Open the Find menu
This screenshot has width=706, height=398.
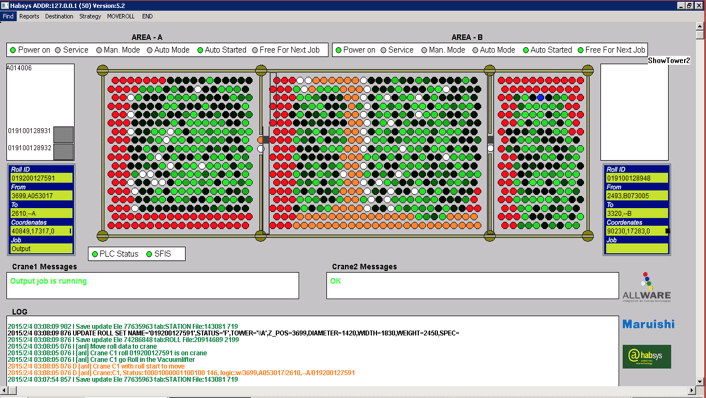[x=8, y=16]
